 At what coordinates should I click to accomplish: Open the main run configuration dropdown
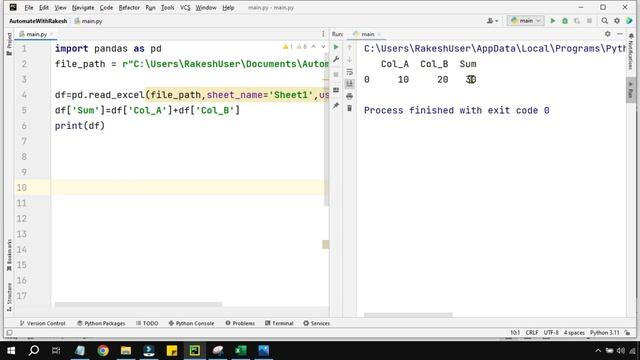pos(525,21)
